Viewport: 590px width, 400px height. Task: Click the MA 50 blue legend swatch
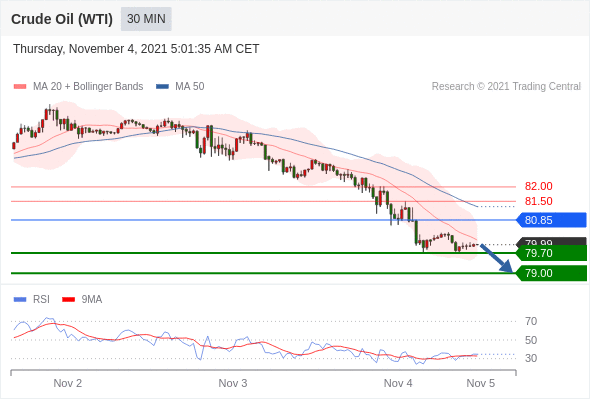[162, 87]
